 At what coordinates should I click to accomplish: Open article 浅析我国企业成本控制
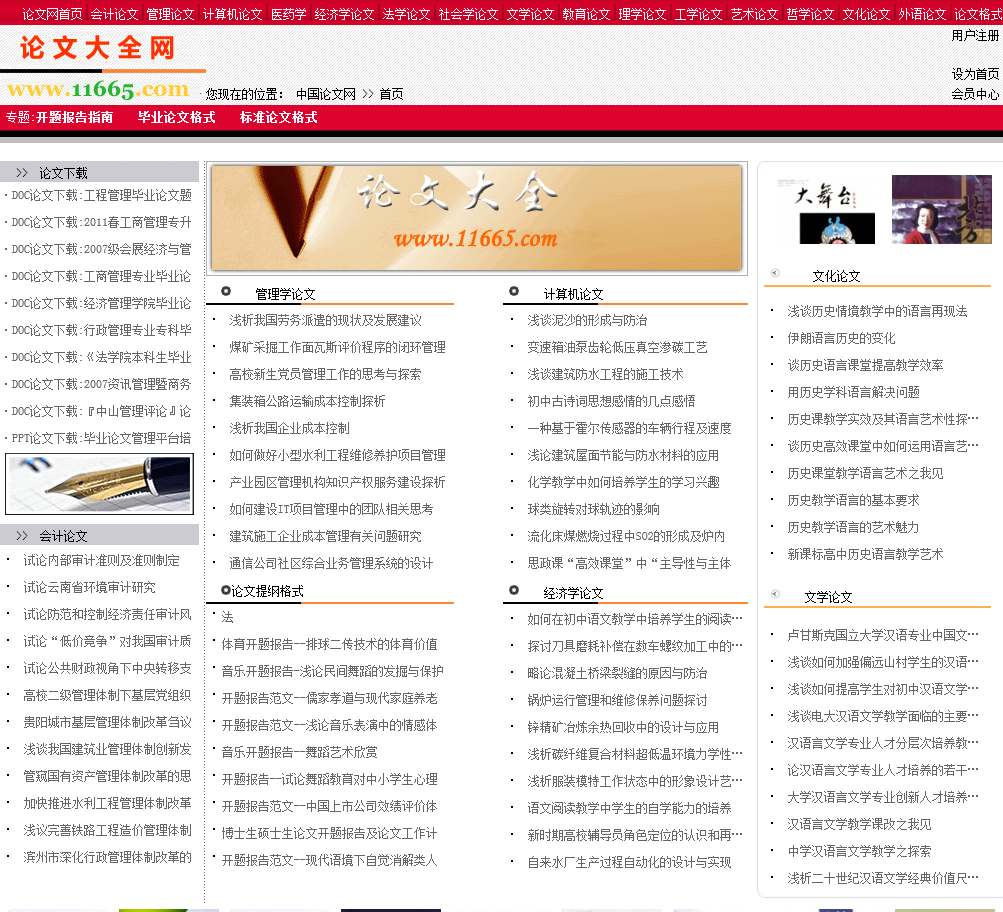pyautogui.click(x=290, y=428)
